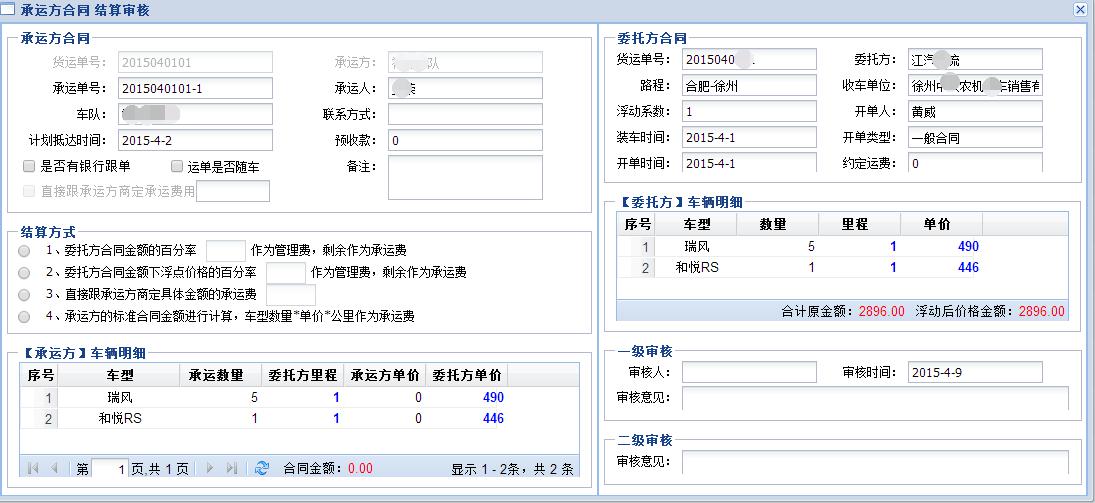This screenshot has width=1095, height=503.
Task: Close the 结算审核 dialog window
Action: coord(1080,9)
